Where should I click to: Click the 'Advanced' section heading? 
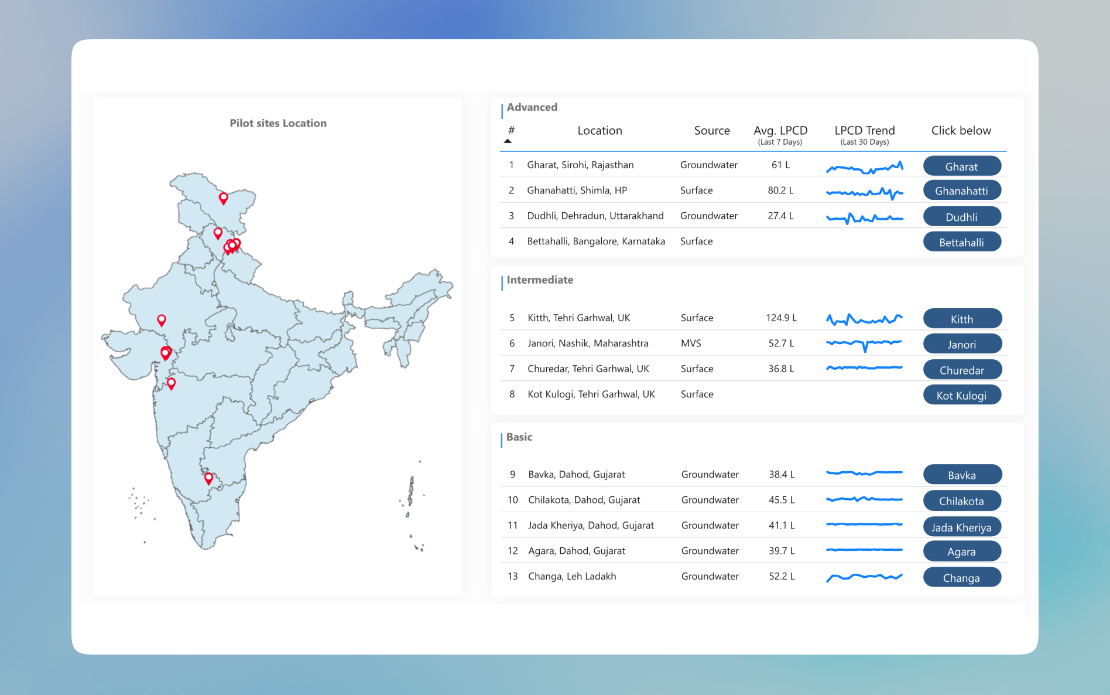(532, 108)
